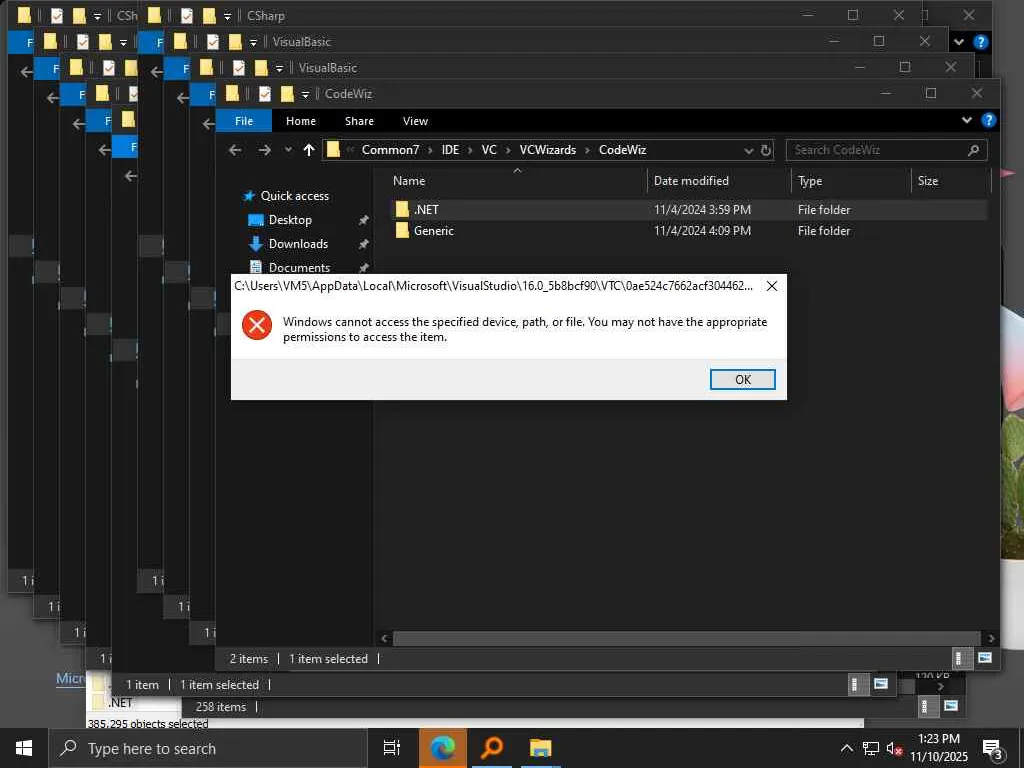Open Share ribbon tab in CodeWiz window
Screen dimensions: 1024x768
(359, 121)
